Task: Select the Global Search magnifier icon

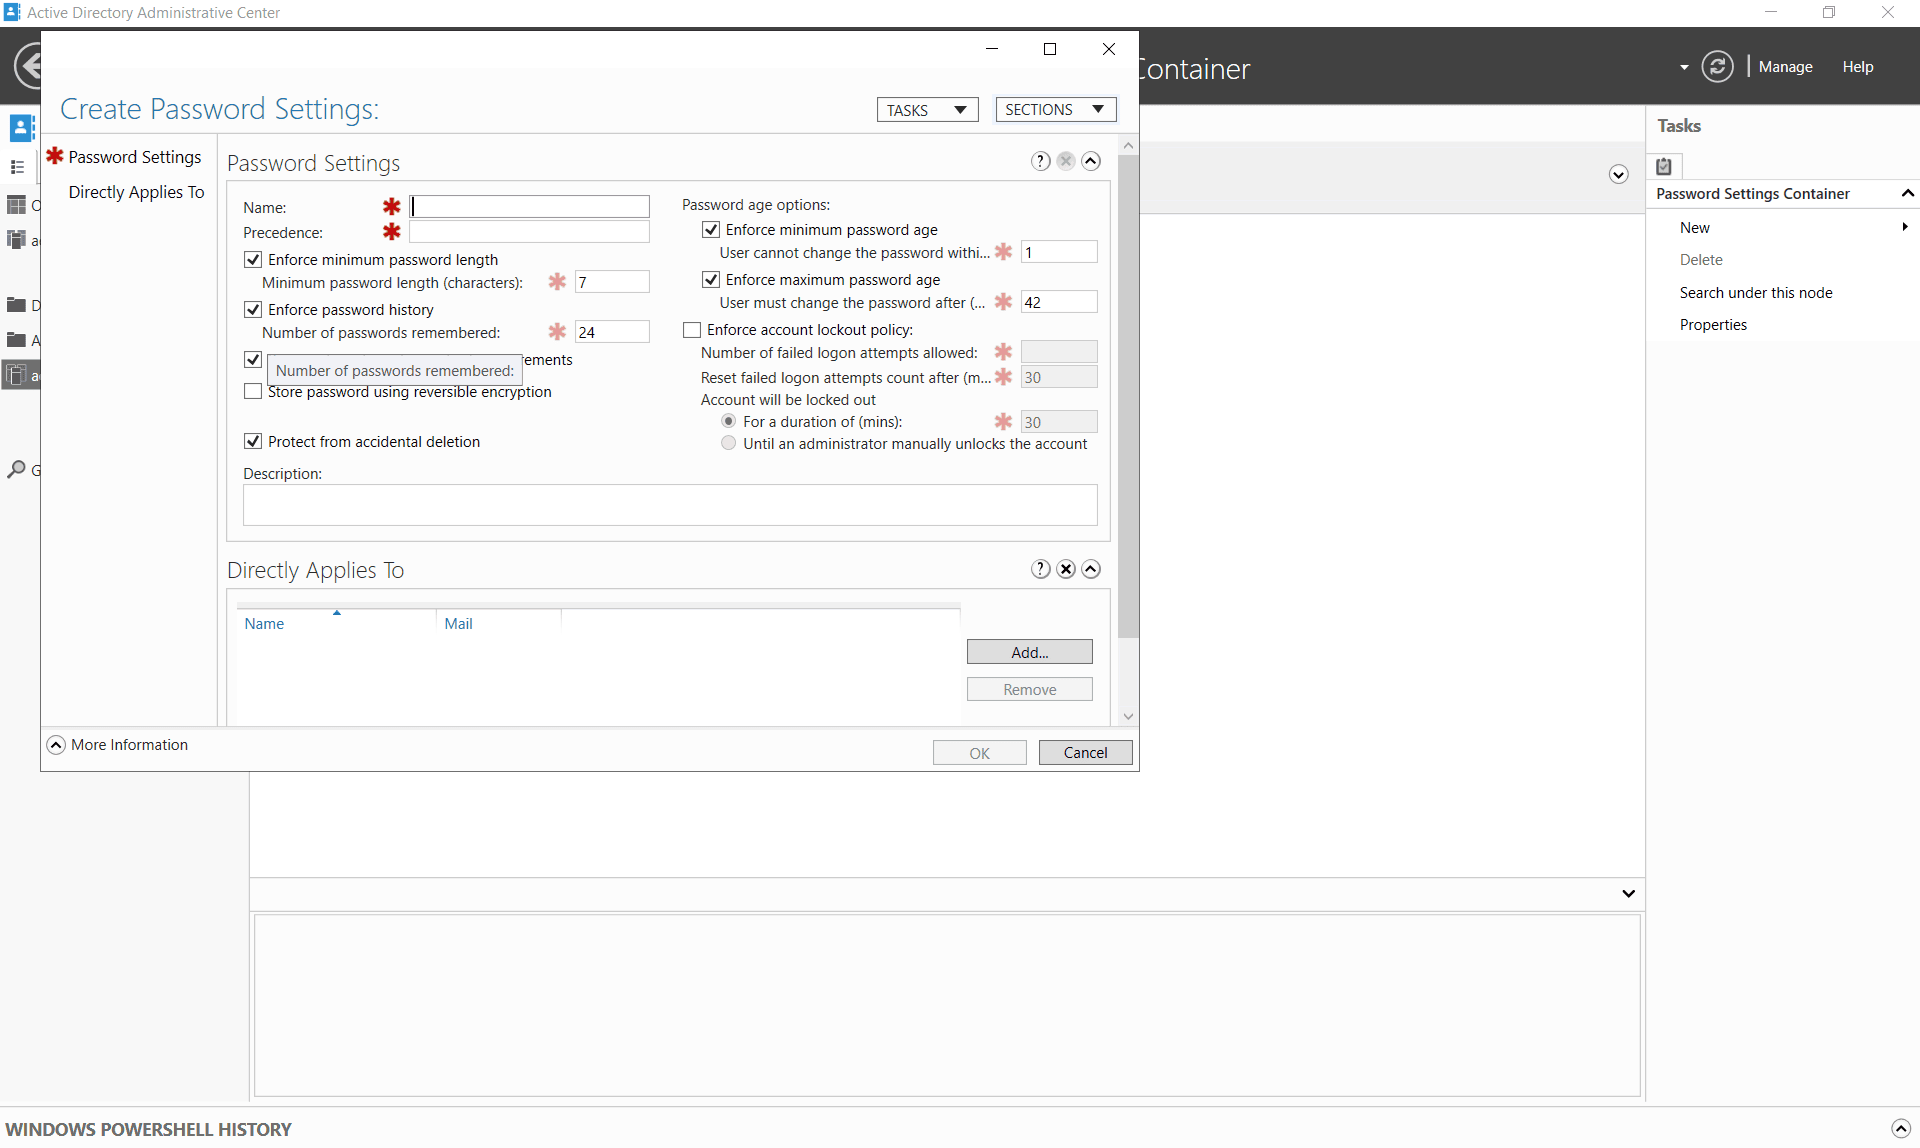Action: click(x=16, y=470)
